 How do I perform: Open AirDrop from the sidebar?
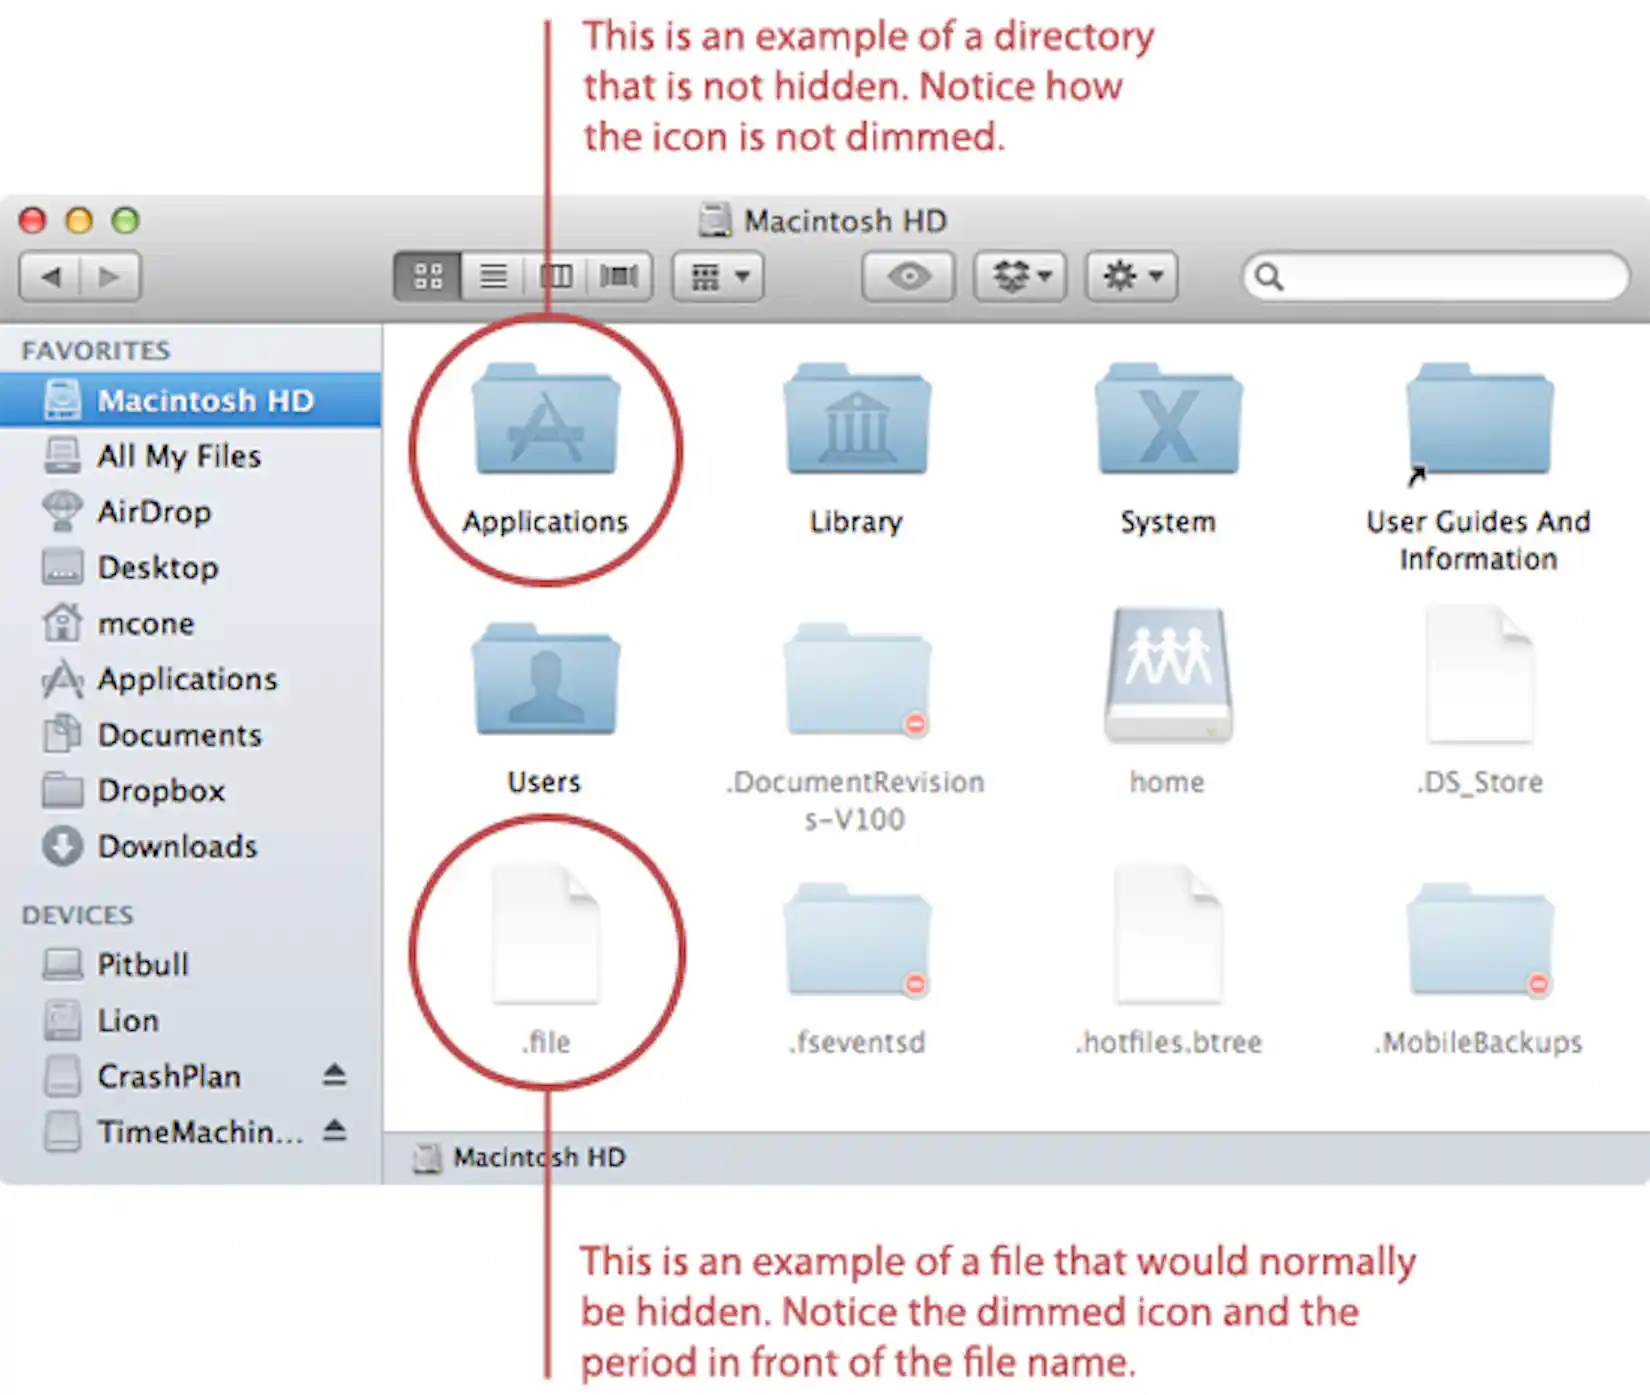[190, 512]
